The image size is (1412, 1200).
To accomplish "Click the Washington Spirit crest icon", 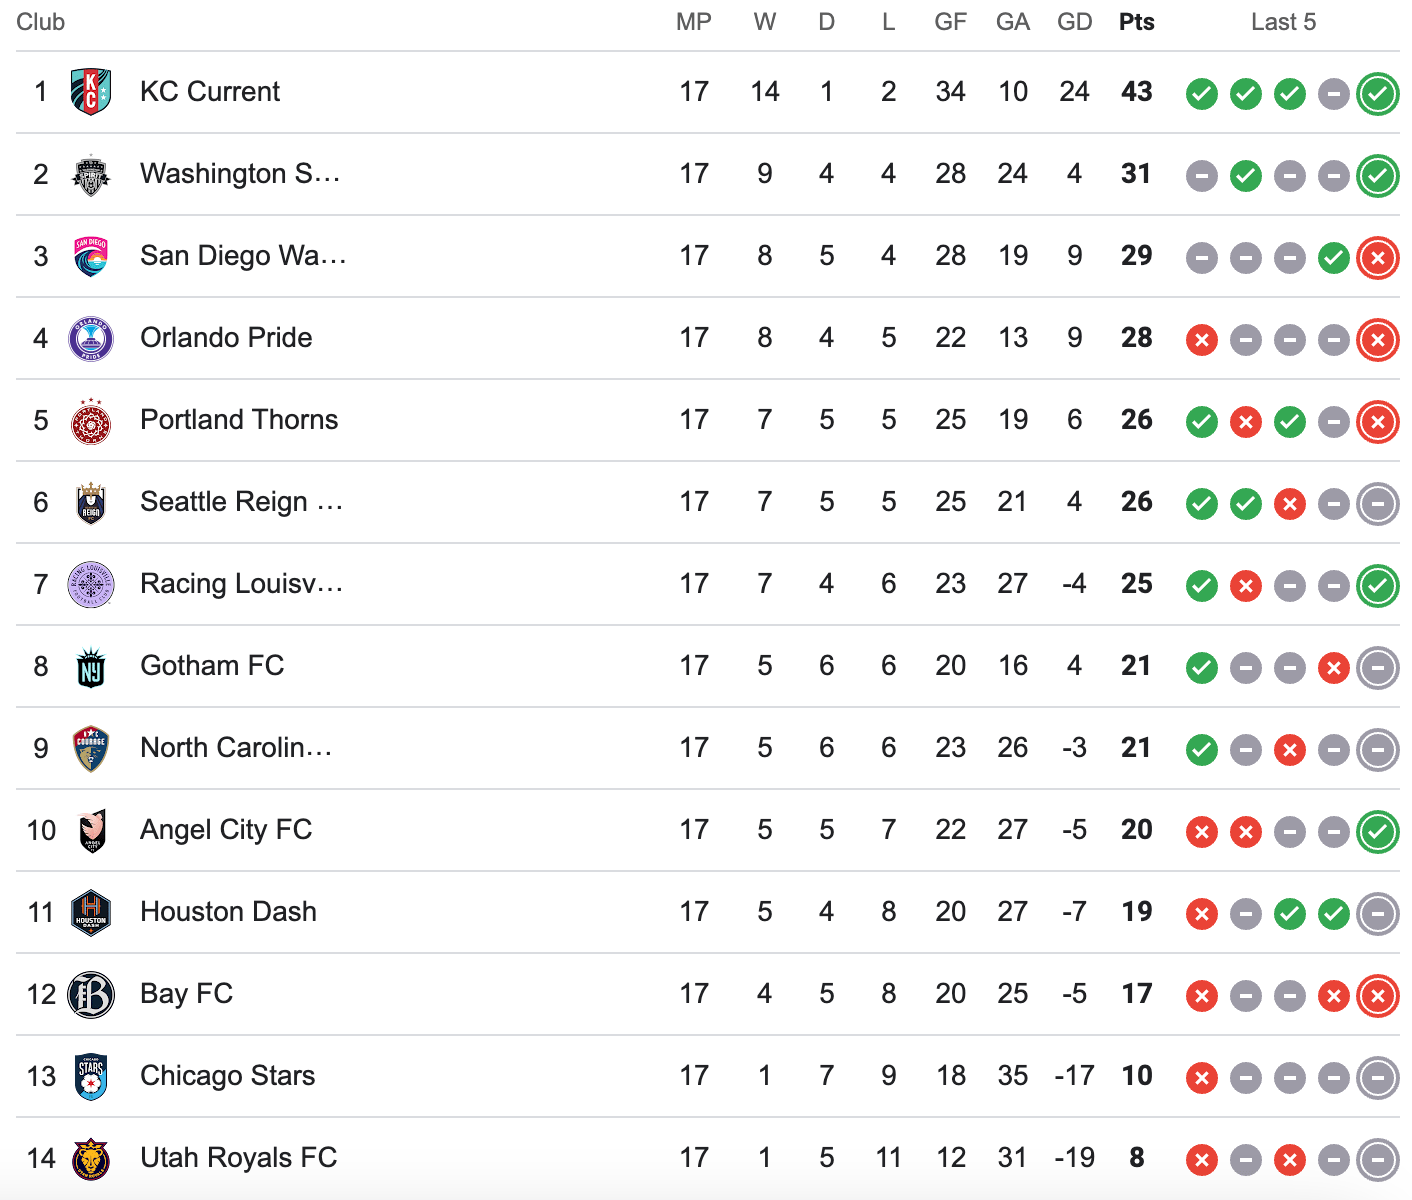I will (91, 174).
